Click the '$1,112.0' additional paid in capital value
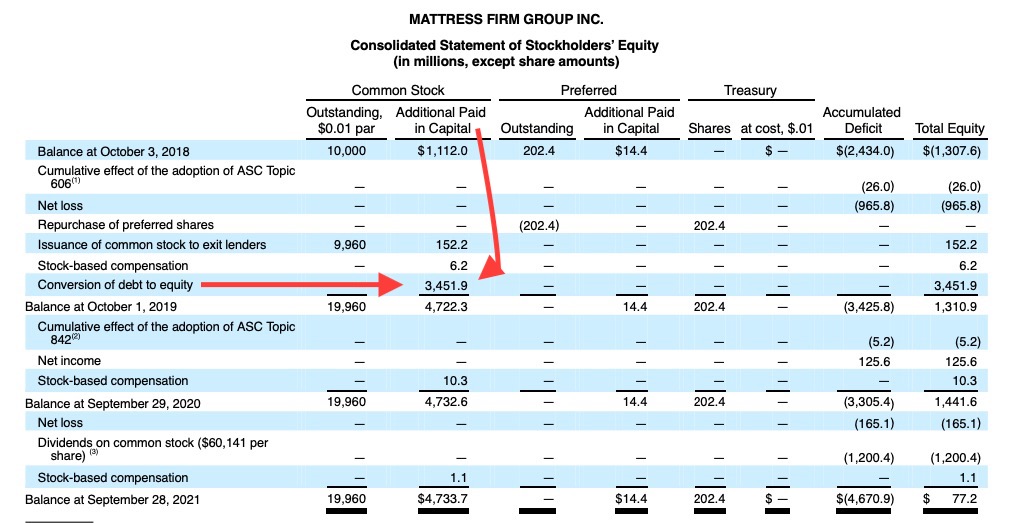The image size is (1011, 523). [442, 151]
